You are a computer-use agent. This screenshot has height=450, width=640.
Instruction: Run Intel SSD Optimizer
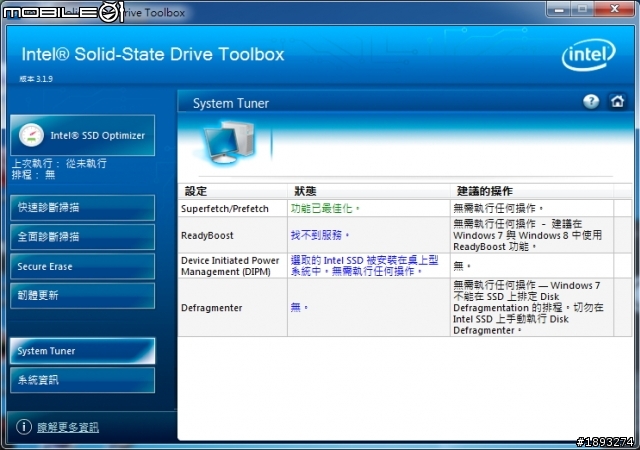coord(82,136)
